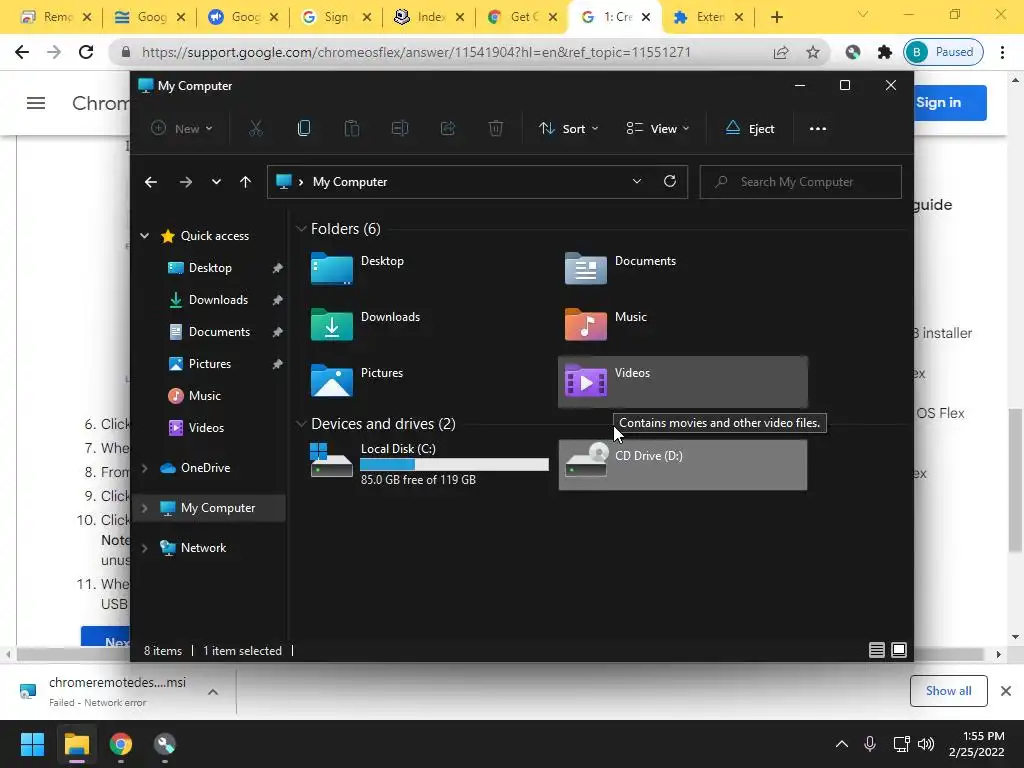1024x768 pixels.
Task: Open the New item dropdown
Action: tap(182, 129)
